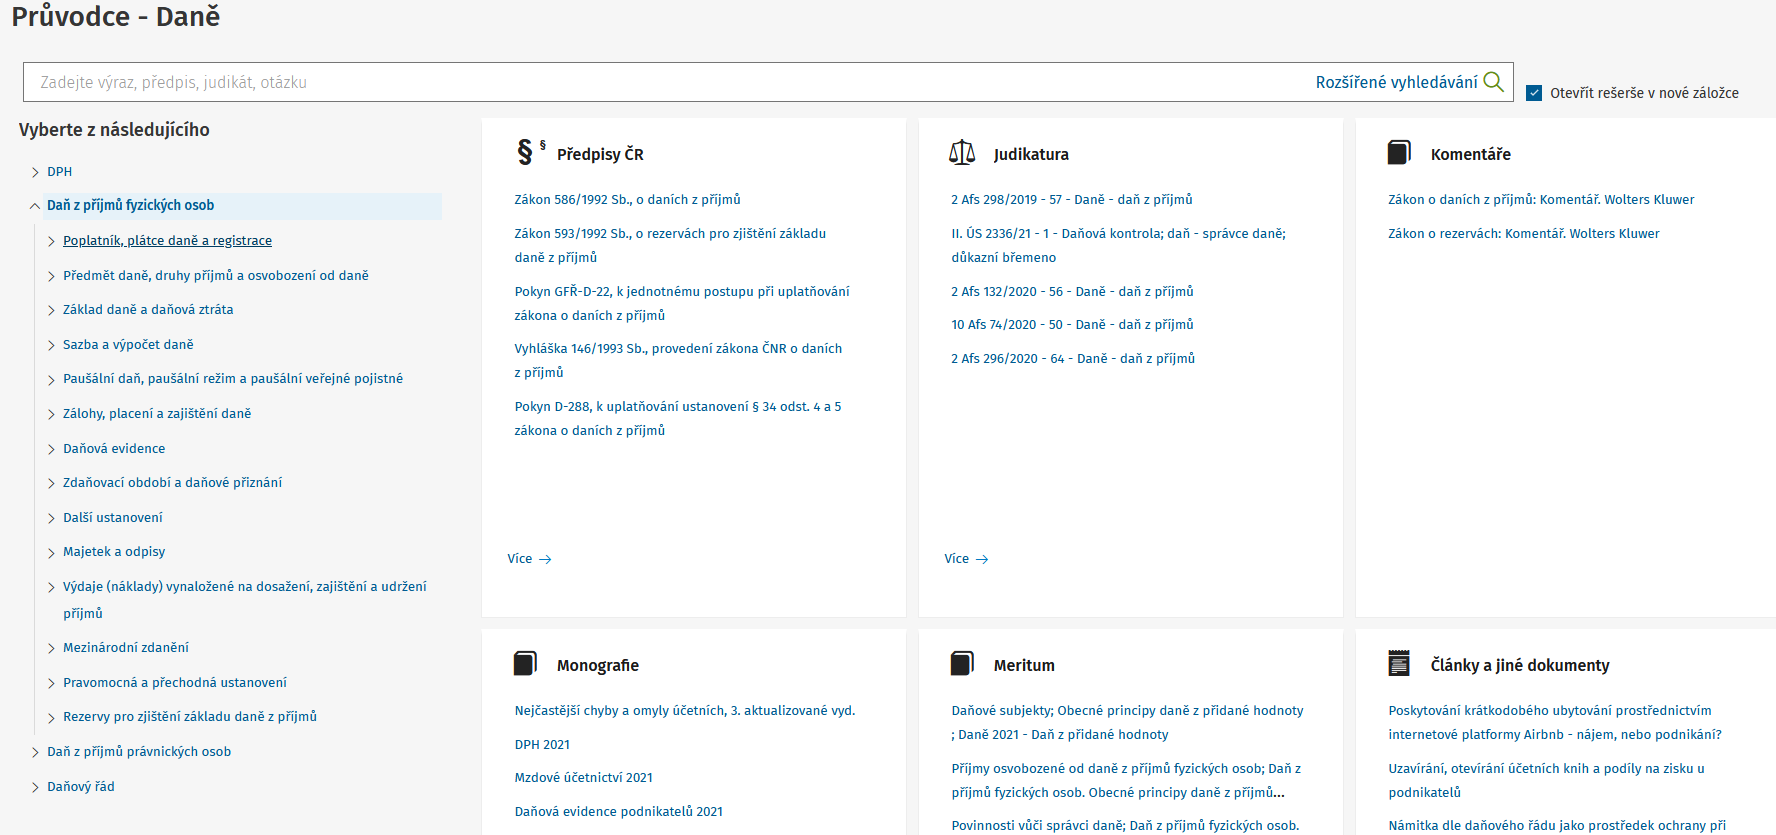The width and height of the screenshot is (1776, 835).
Task: Click the magnifying glass search icon
Action: (1493, 82)
